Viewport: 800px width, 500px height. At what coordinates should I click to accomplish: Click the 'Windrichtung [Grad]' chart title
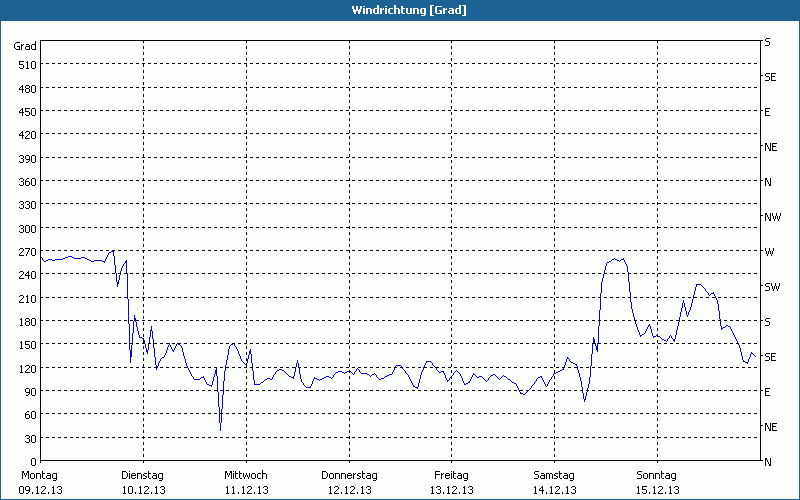(x=409, y=10)
